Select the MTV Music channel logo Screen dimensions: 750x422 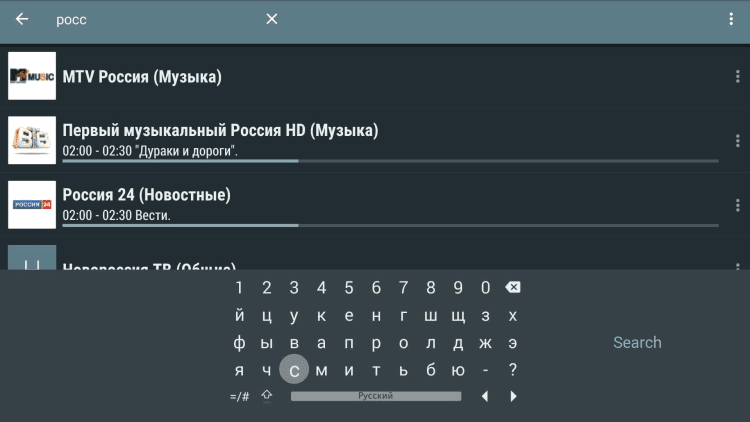pos(32,76)
